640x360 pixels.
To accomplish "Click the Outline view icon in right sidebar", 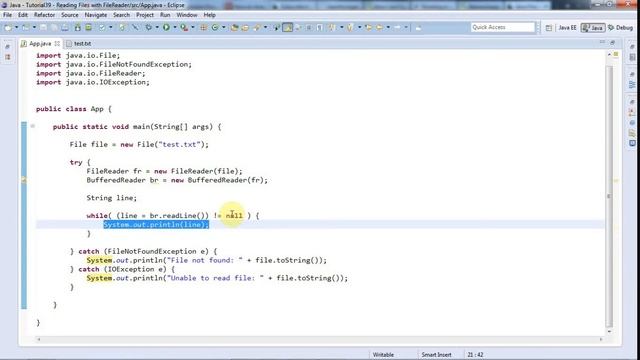I will [x=632, y=85].
